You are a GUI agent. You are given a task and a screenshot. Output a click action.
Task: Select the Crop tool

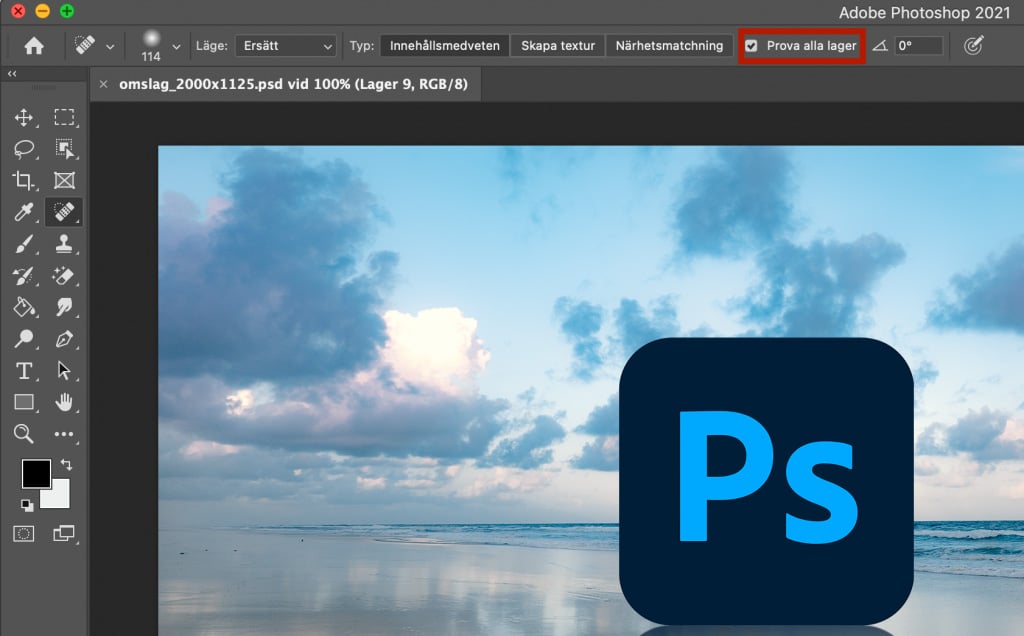pos(25,181)
